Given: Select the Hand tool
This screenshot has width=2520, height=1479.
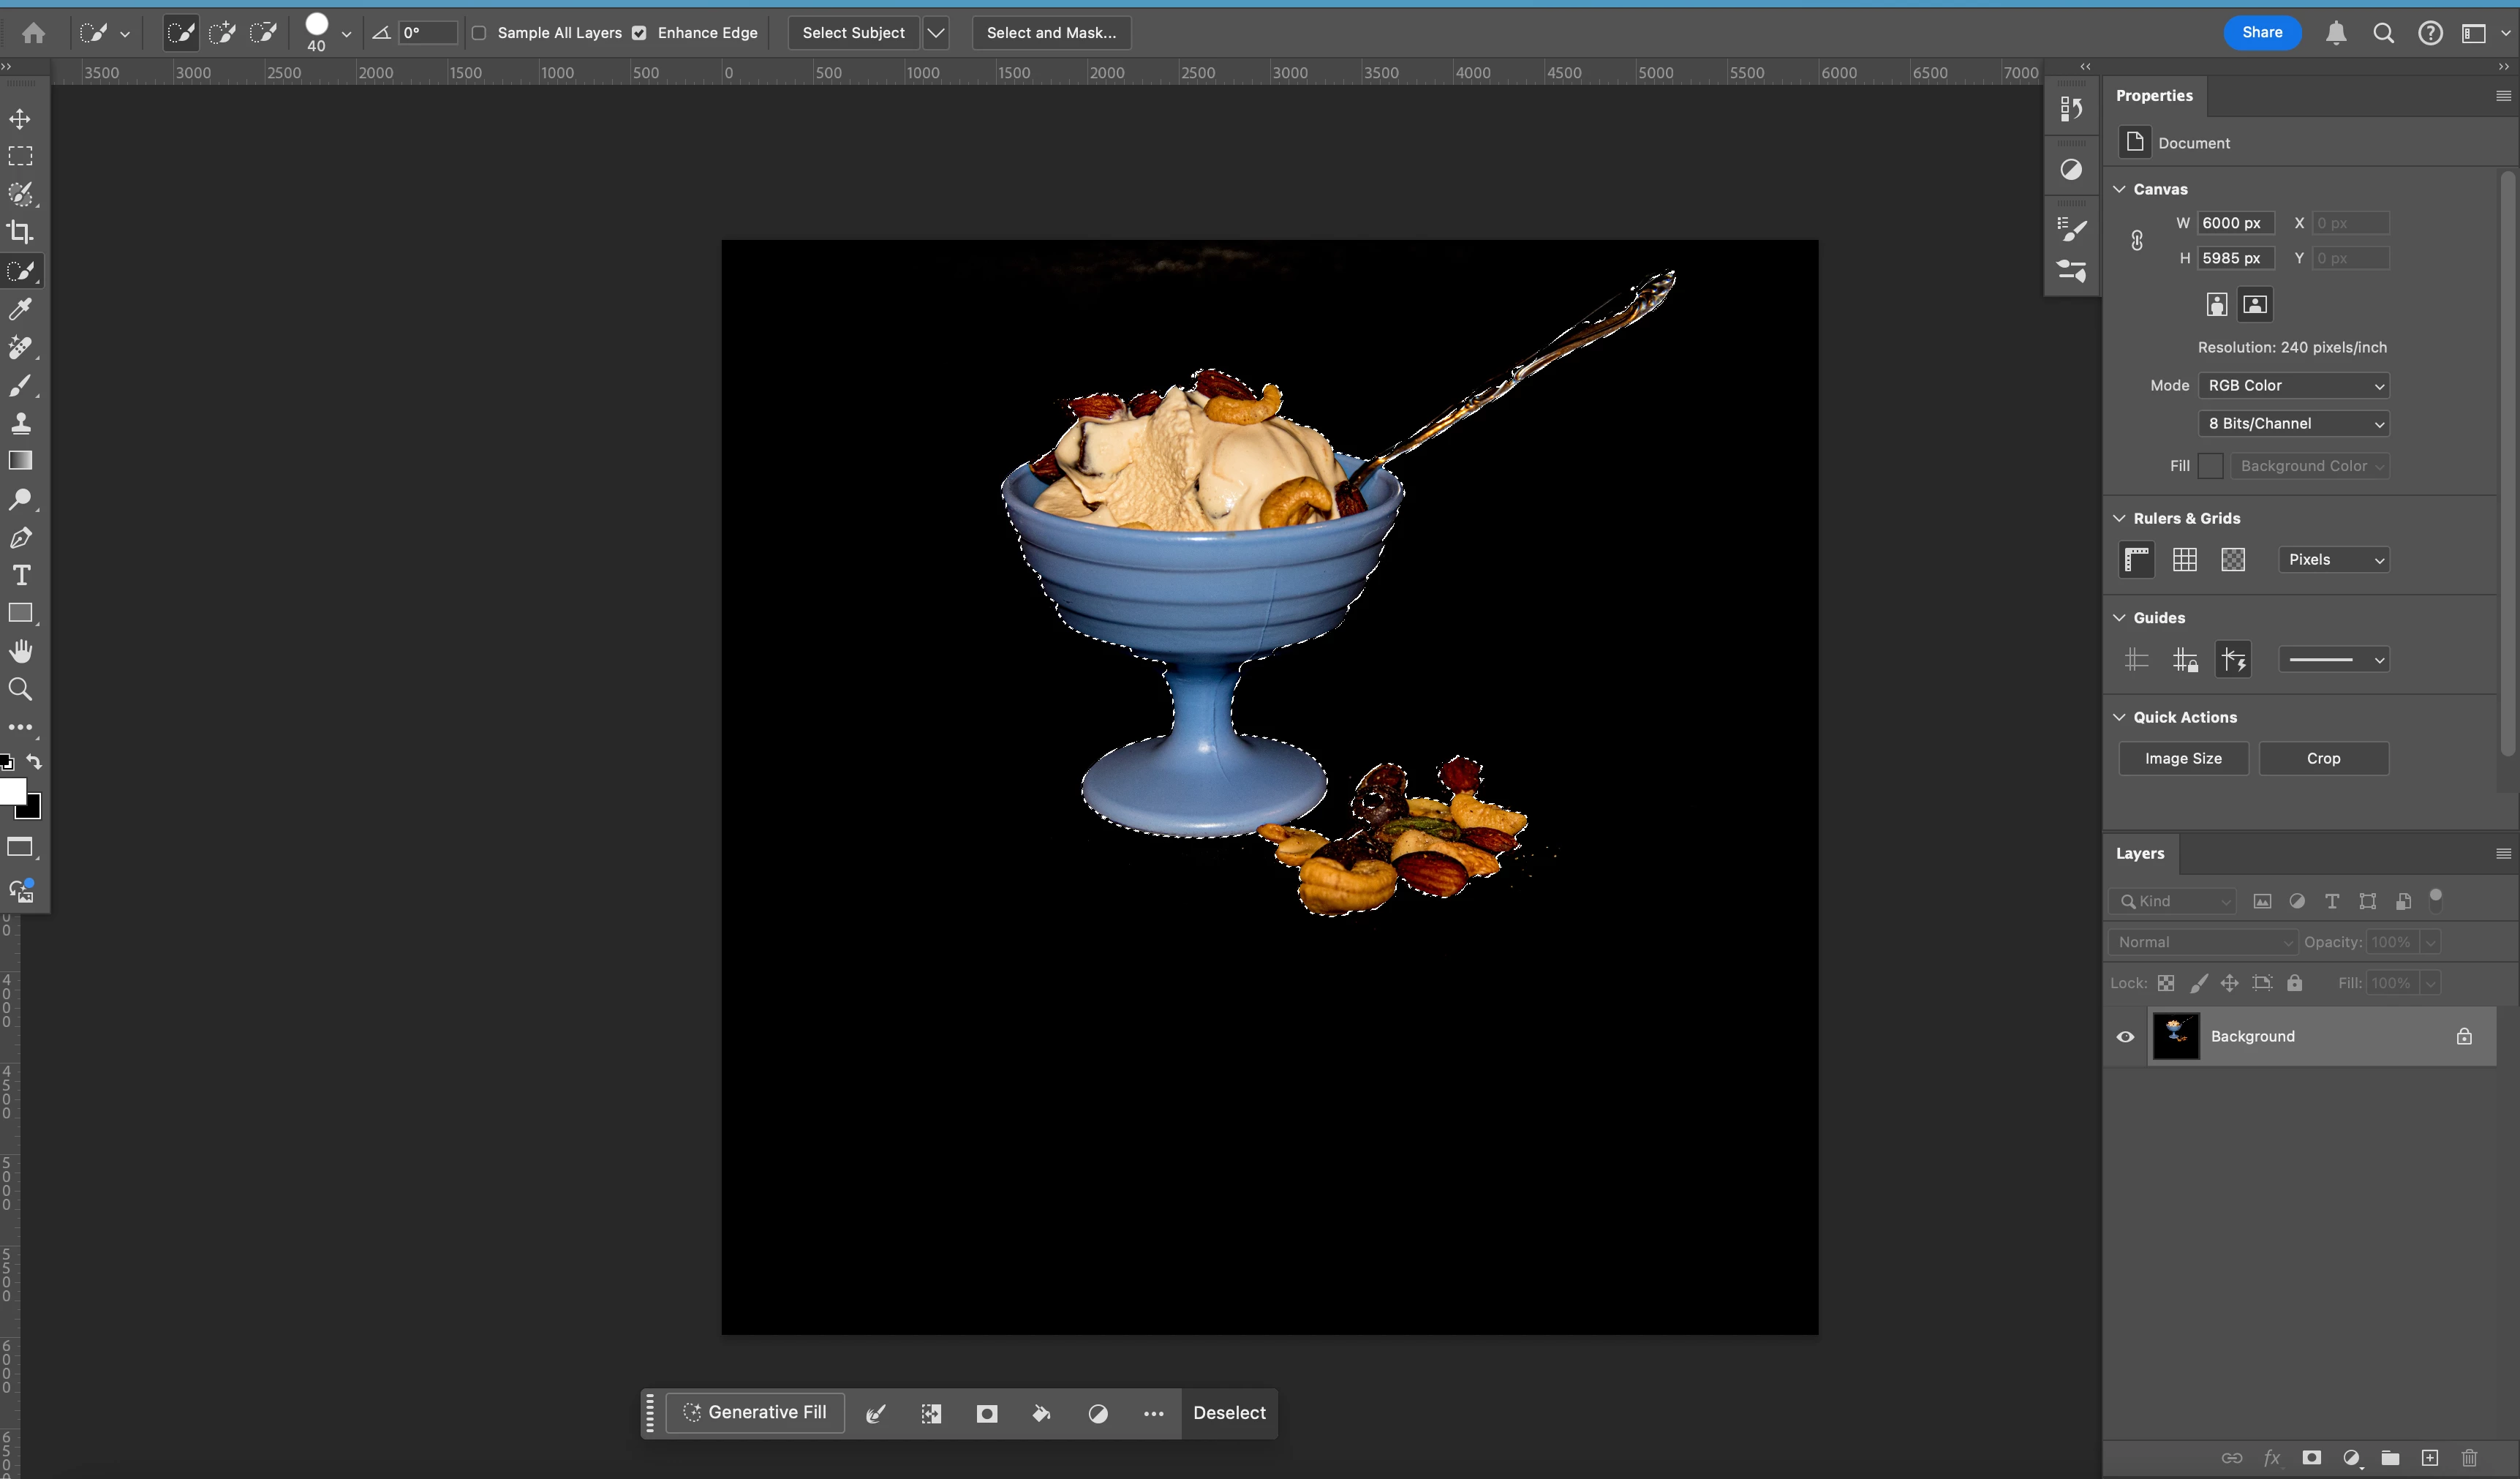Looking at the screenshot, I should tap(20, 651).
